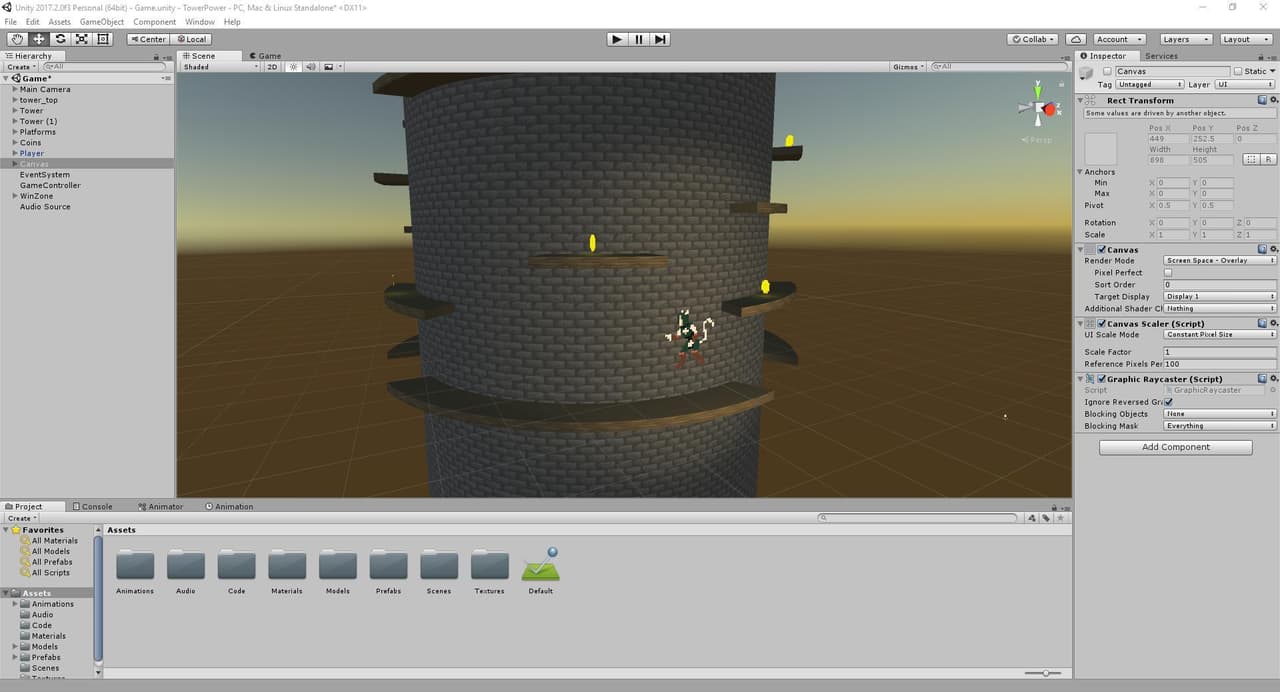Click the Scale Factor input field
1280x692 pixels.
pos(1220,352)
